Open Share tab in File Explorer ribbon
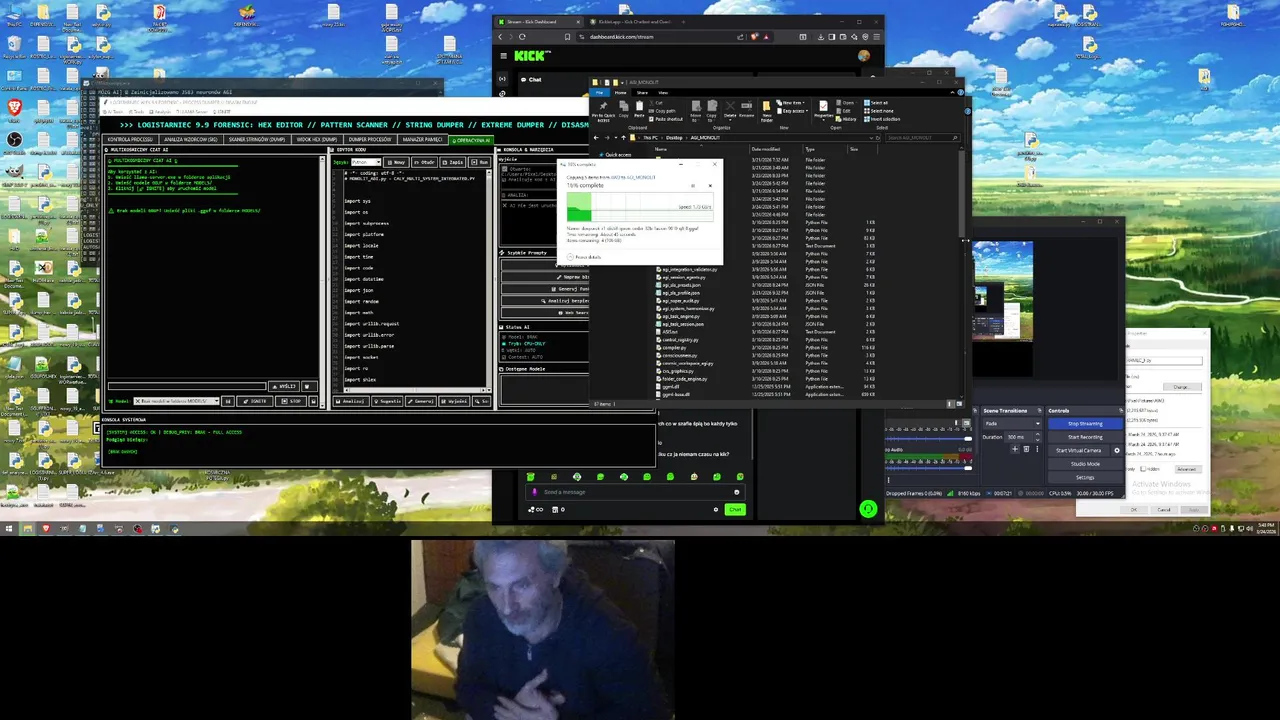Image resolution: width=1280 pixels, height=720 pixels. pos(642,93)
